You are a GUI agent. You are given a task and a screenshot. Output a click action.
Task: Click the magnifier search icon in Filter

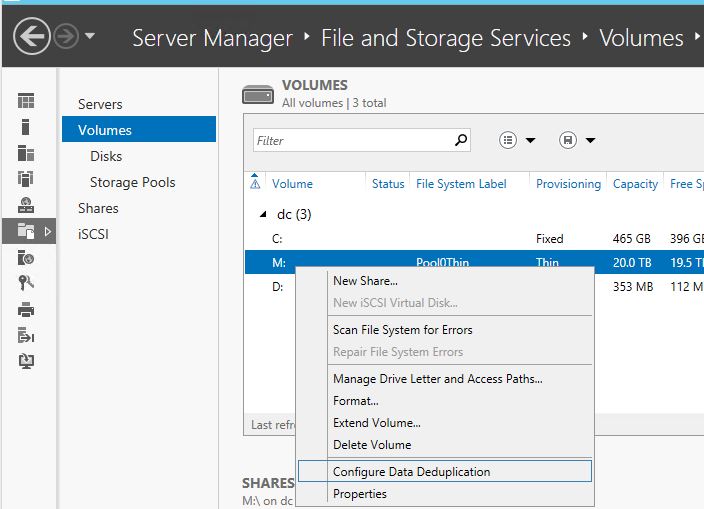(x=461, y=140)
